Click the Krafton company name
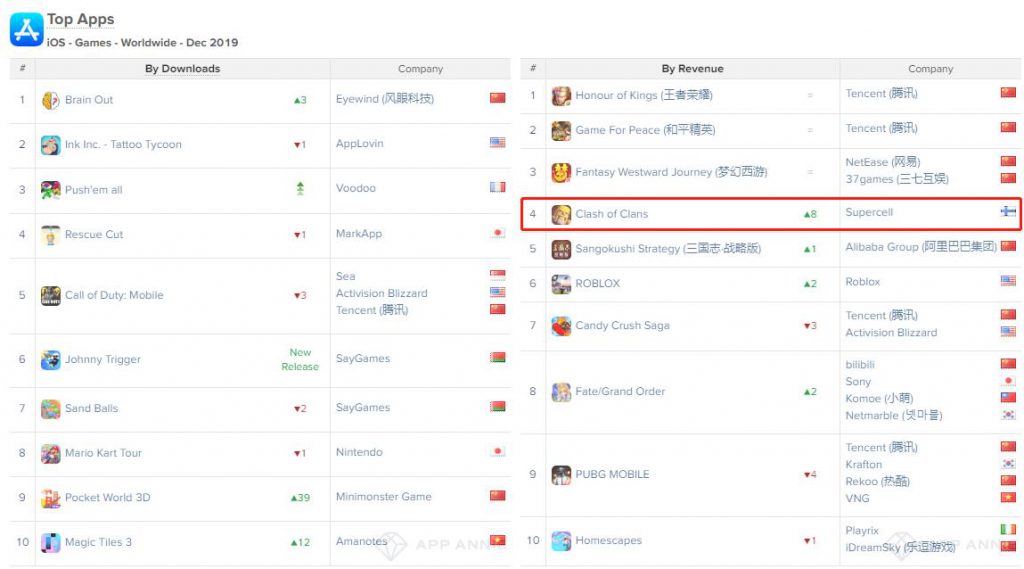 click(864, 464)
